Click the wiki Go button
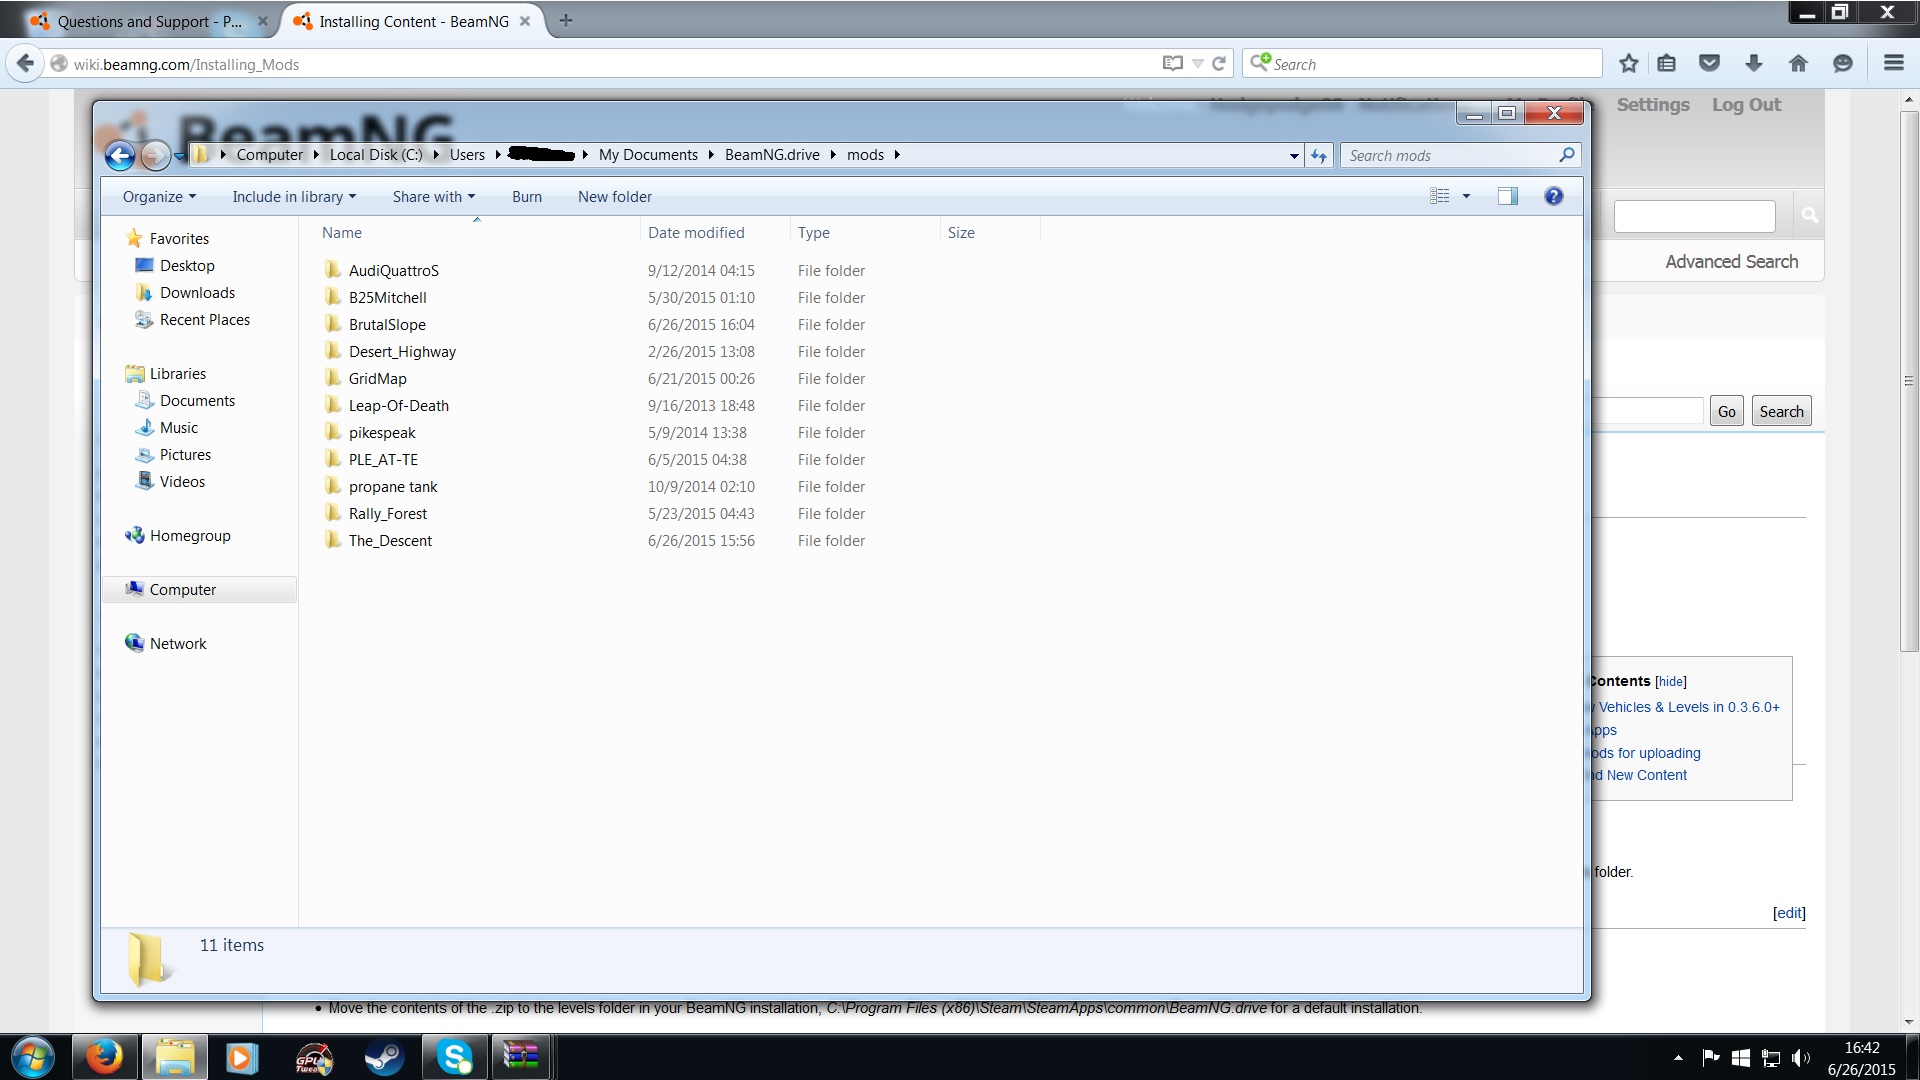 (x=1727, y=411)
